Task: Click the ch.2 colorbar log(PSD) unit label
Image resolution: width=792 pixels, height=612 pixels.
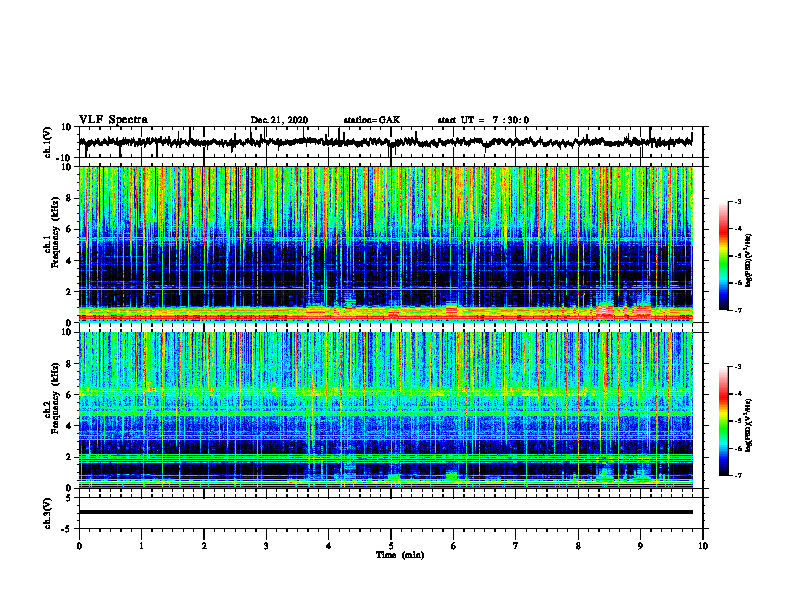Action: (x=749, y=425)
